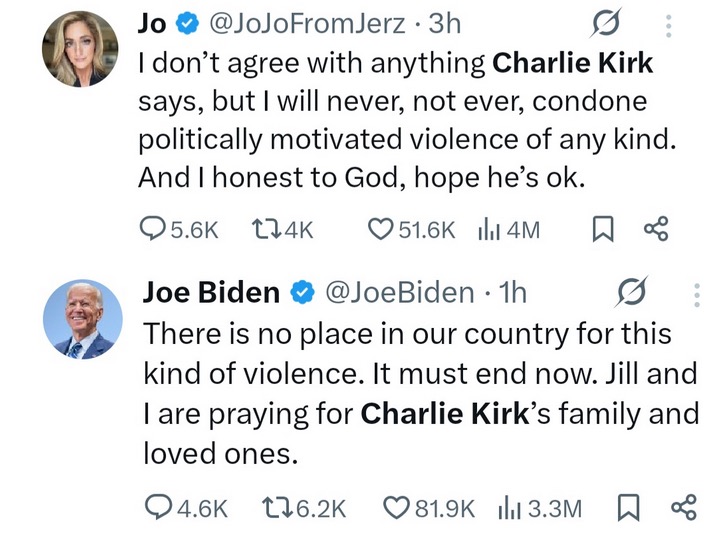Bookmark Joe Biden's tweet
716x544 pixels.
coord(629,509)
